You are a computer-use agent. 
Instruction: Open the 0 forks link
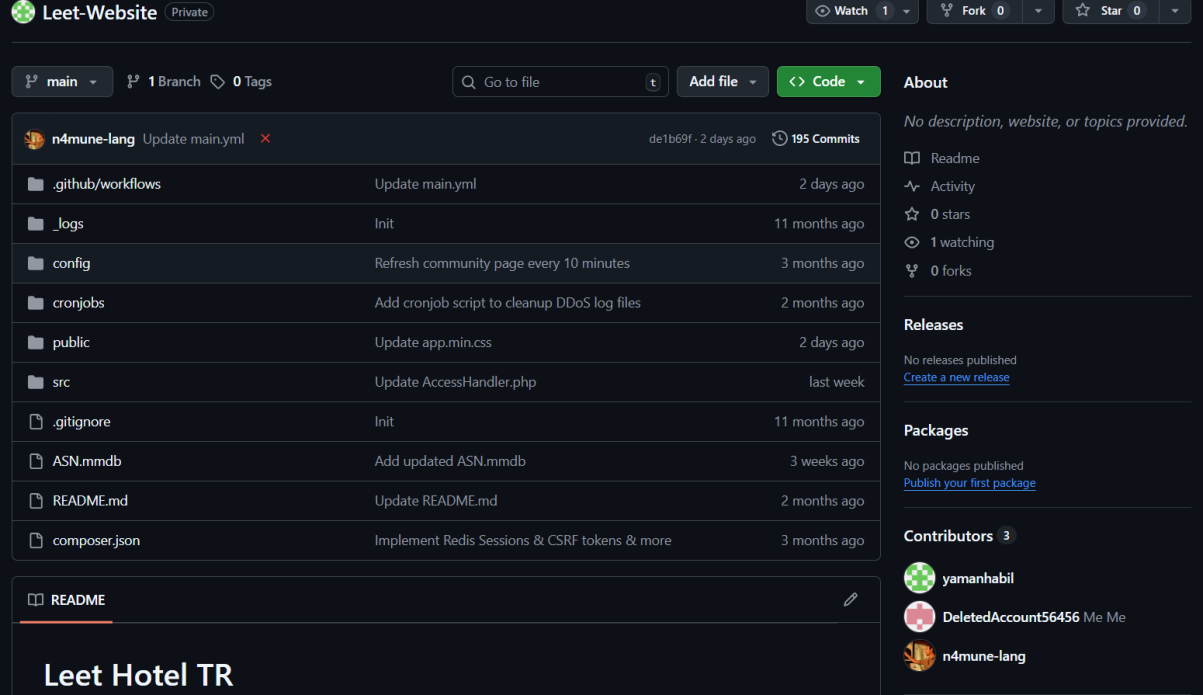[938, 270]
